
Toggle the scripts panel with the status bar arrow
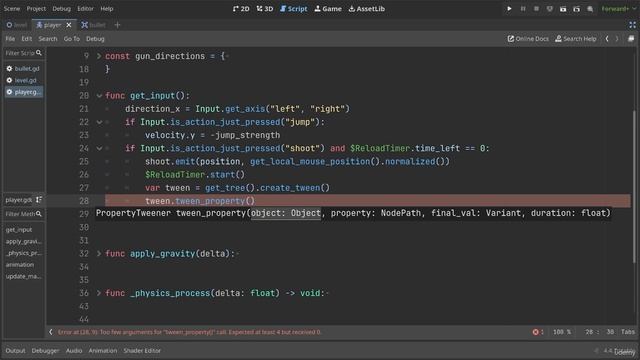tap(51, 332)
